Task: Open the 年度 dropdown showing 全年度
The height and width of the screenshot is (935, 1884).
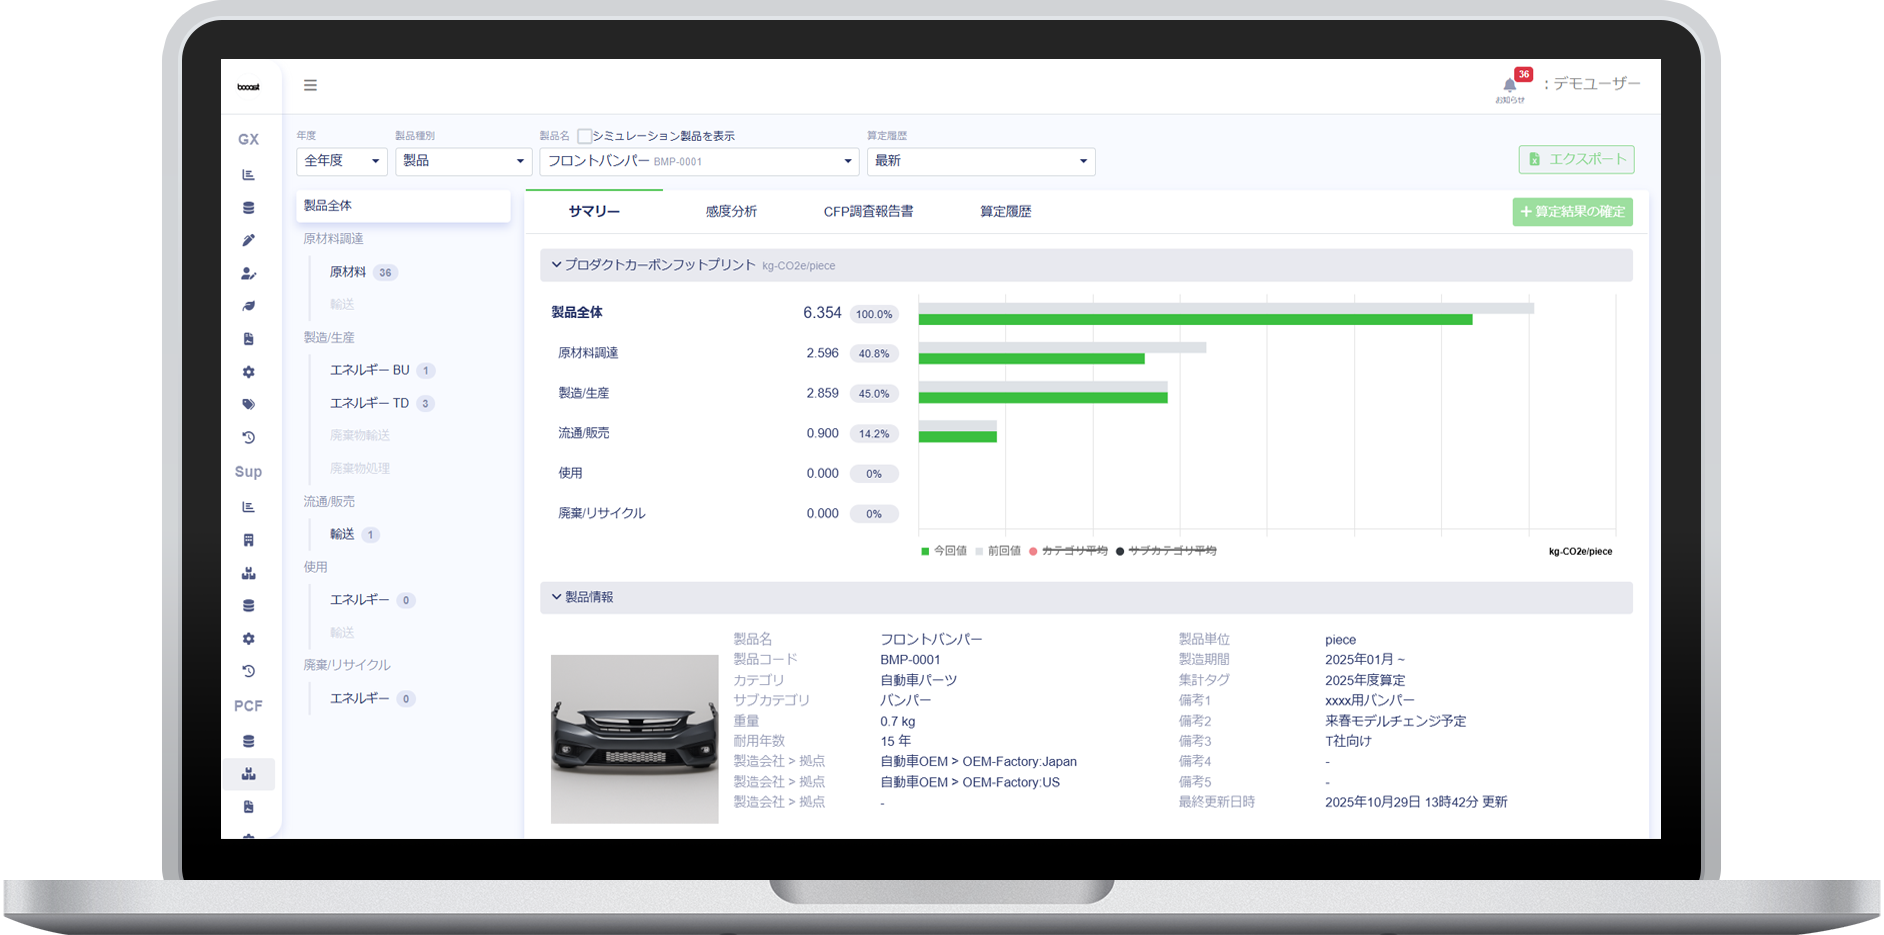Action: (x=342, y=161)
